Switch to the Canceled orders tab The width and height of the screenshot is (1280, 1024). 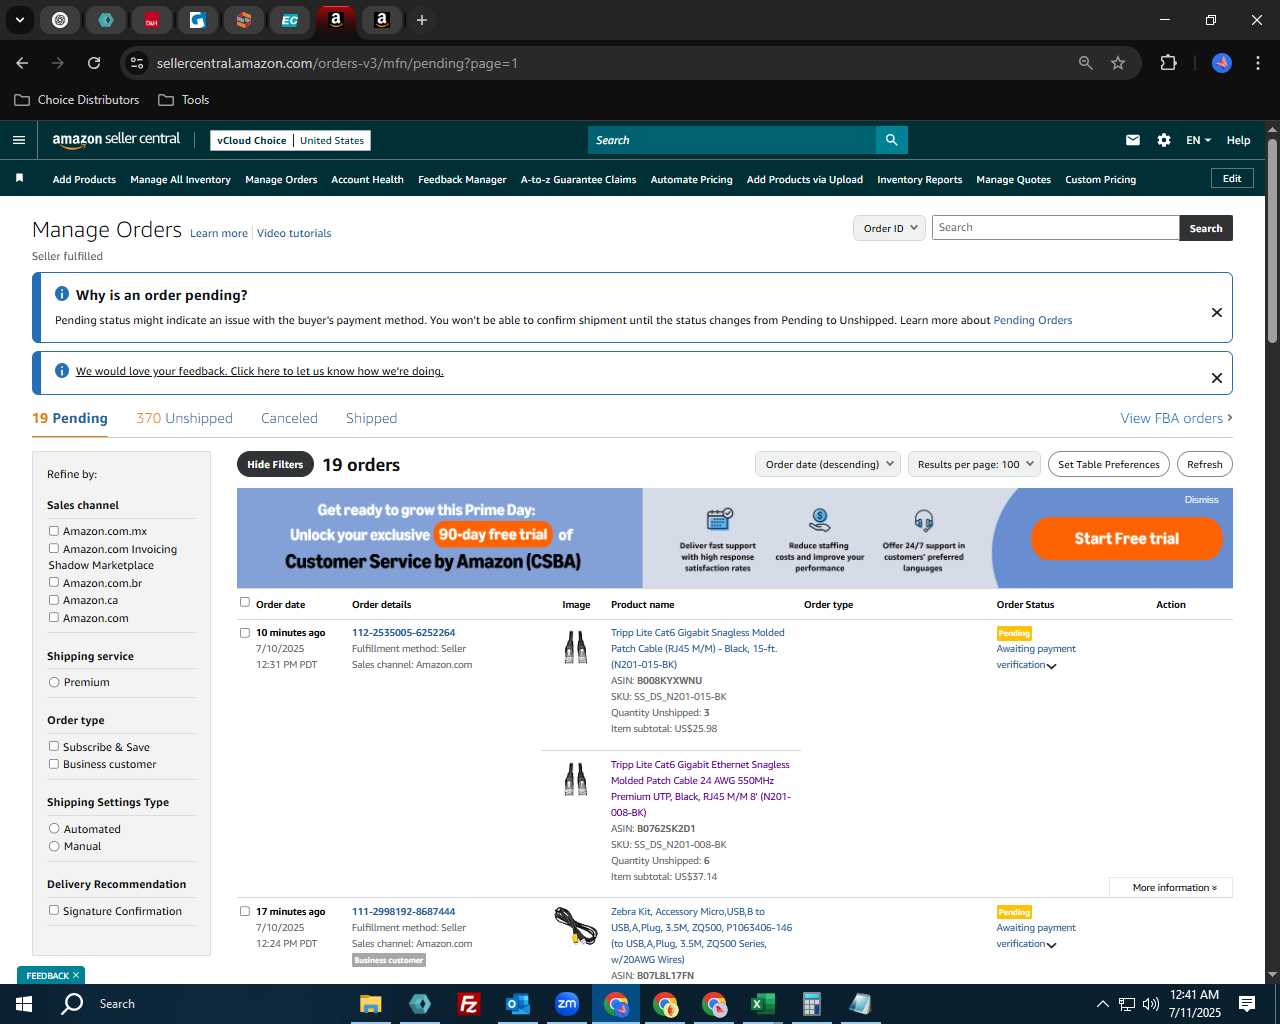coord(289,418)
